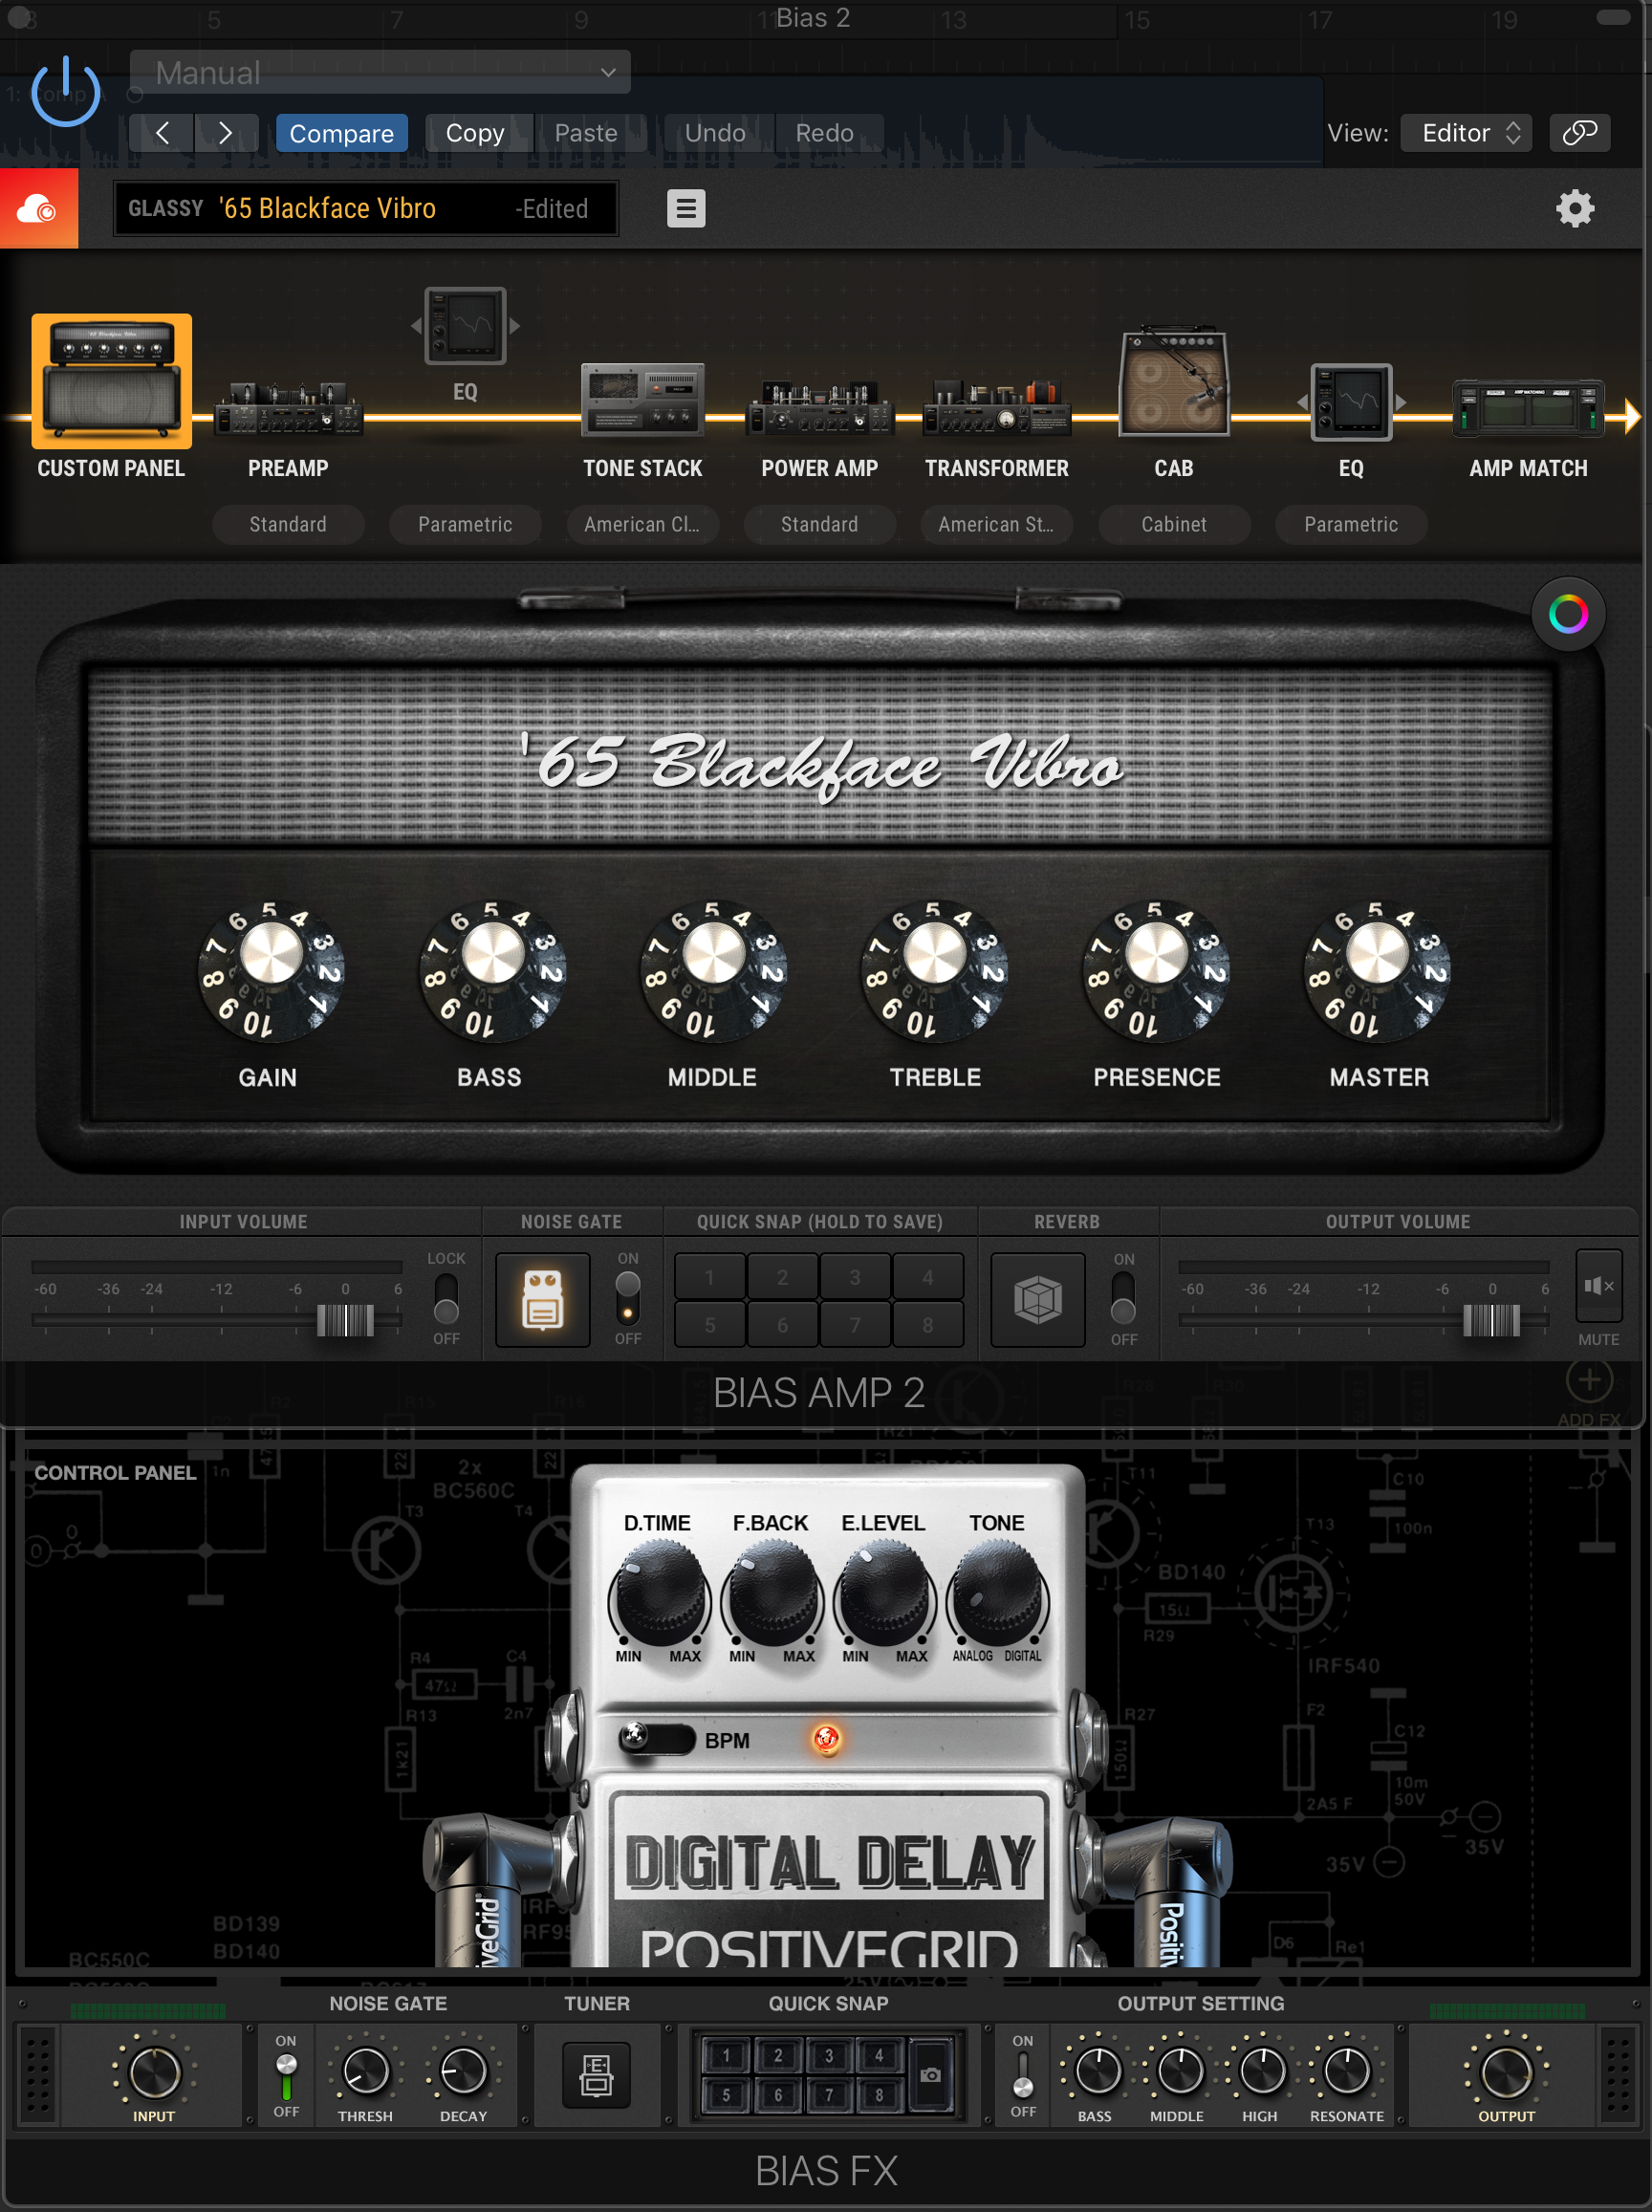
Task: Click the D.TIME knob on delay pedal
Action: [658, 1592]
